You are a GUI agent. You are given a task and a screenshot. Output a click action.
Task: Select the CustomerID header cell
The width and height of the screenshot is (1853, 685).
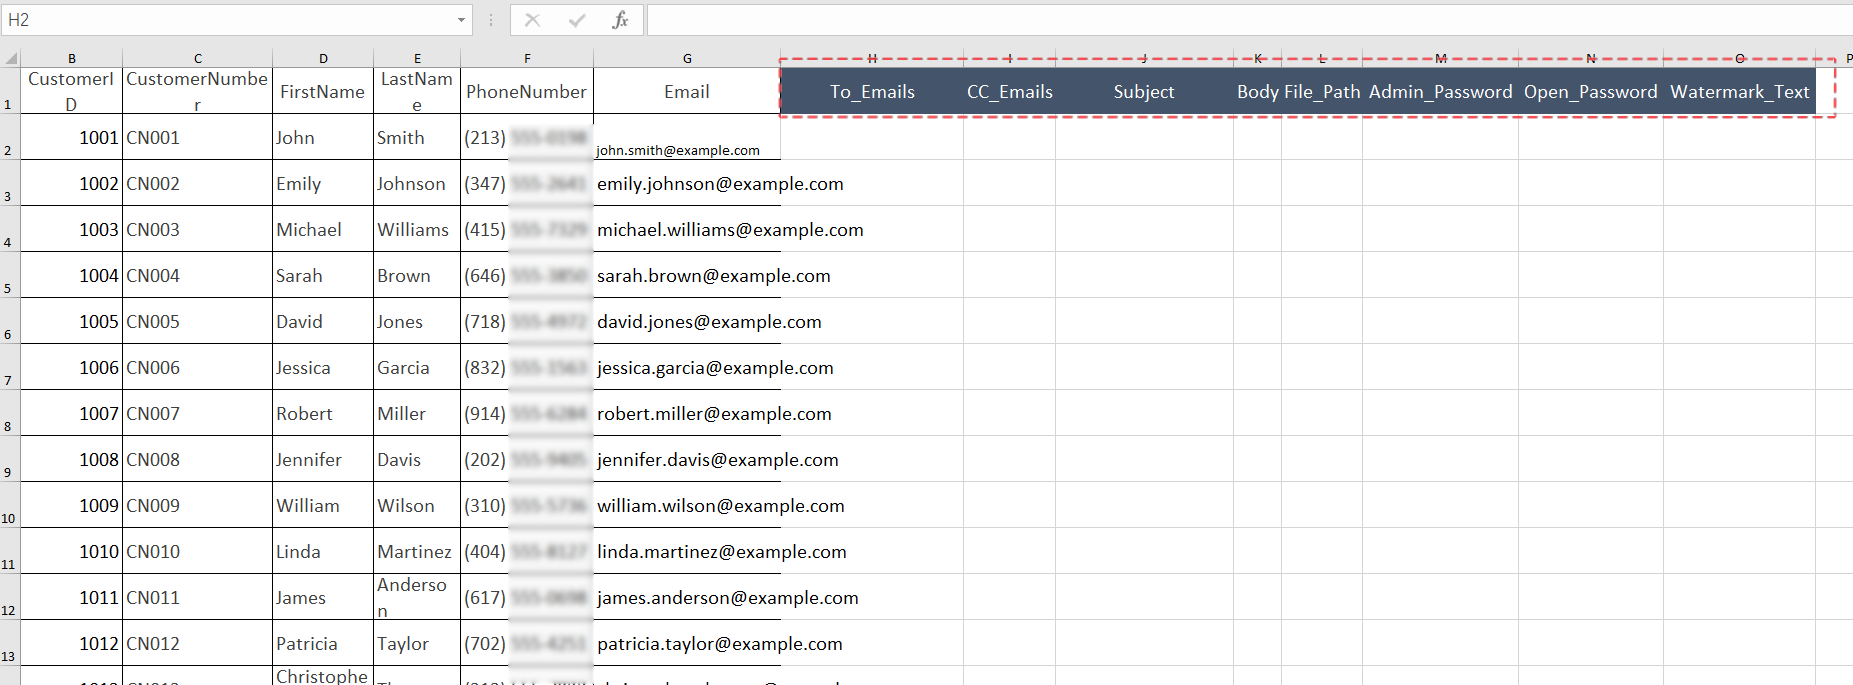[72, 91]
